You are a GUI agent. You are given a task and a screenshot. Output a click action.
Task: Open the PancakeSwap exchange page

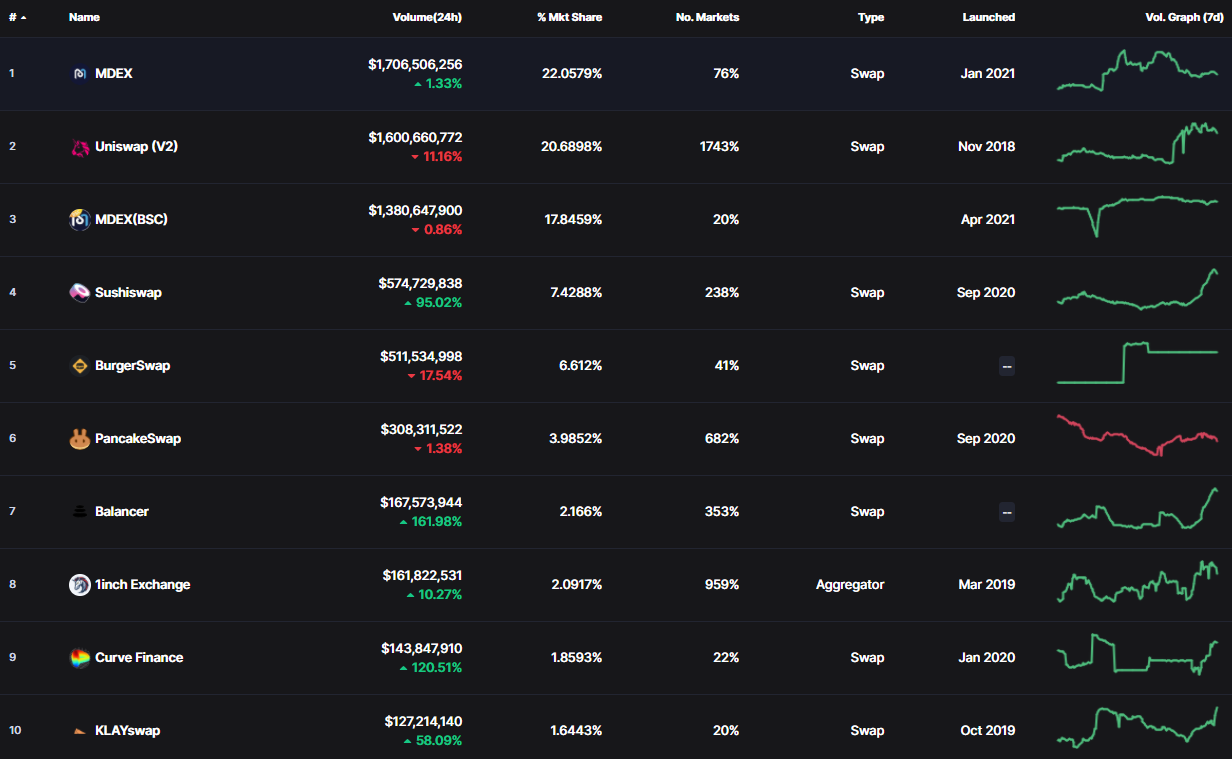[138, 439]
